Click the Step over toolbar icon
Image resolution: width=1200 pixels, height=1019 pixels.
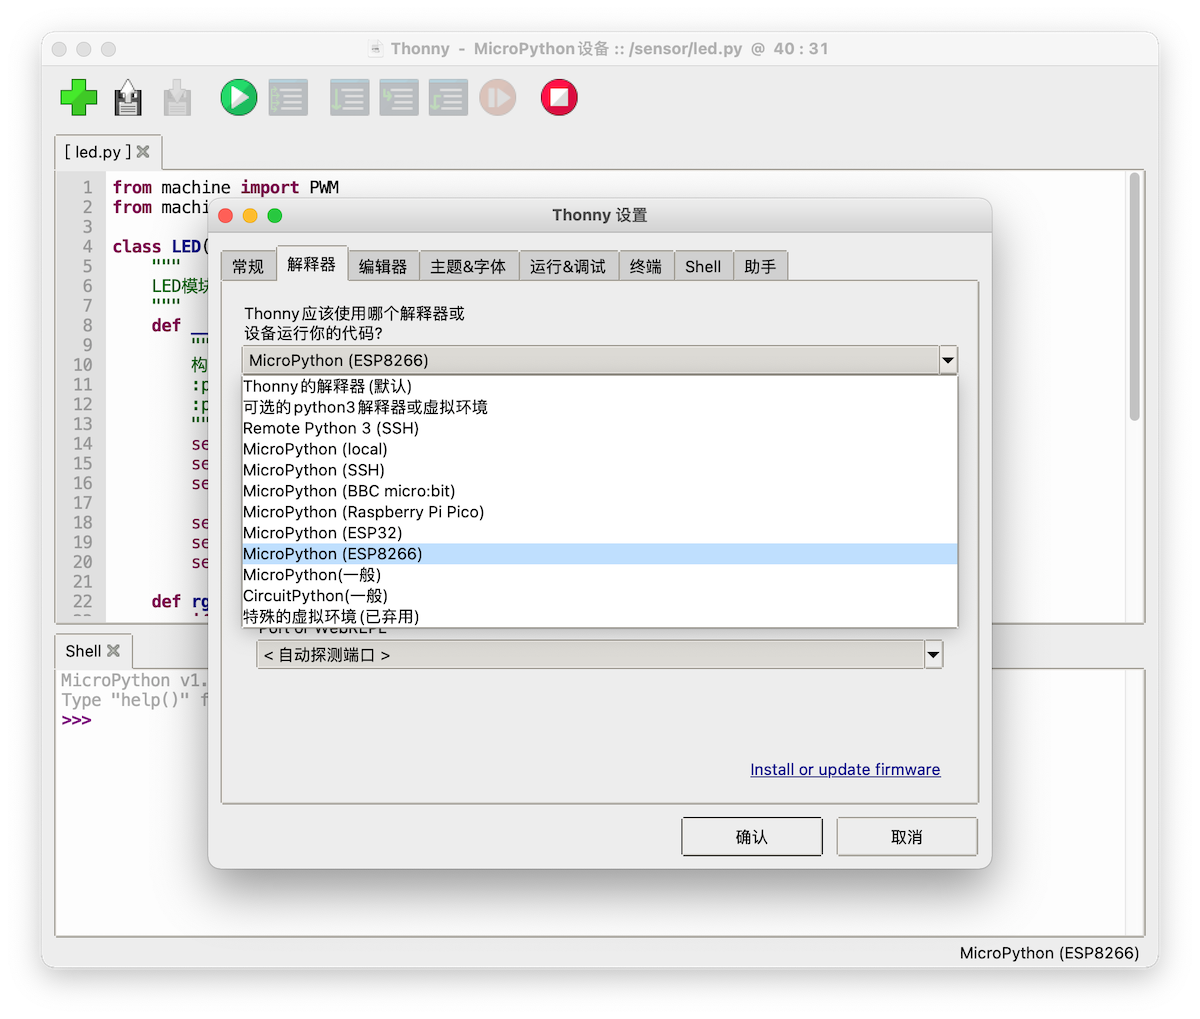click(349, 98)
